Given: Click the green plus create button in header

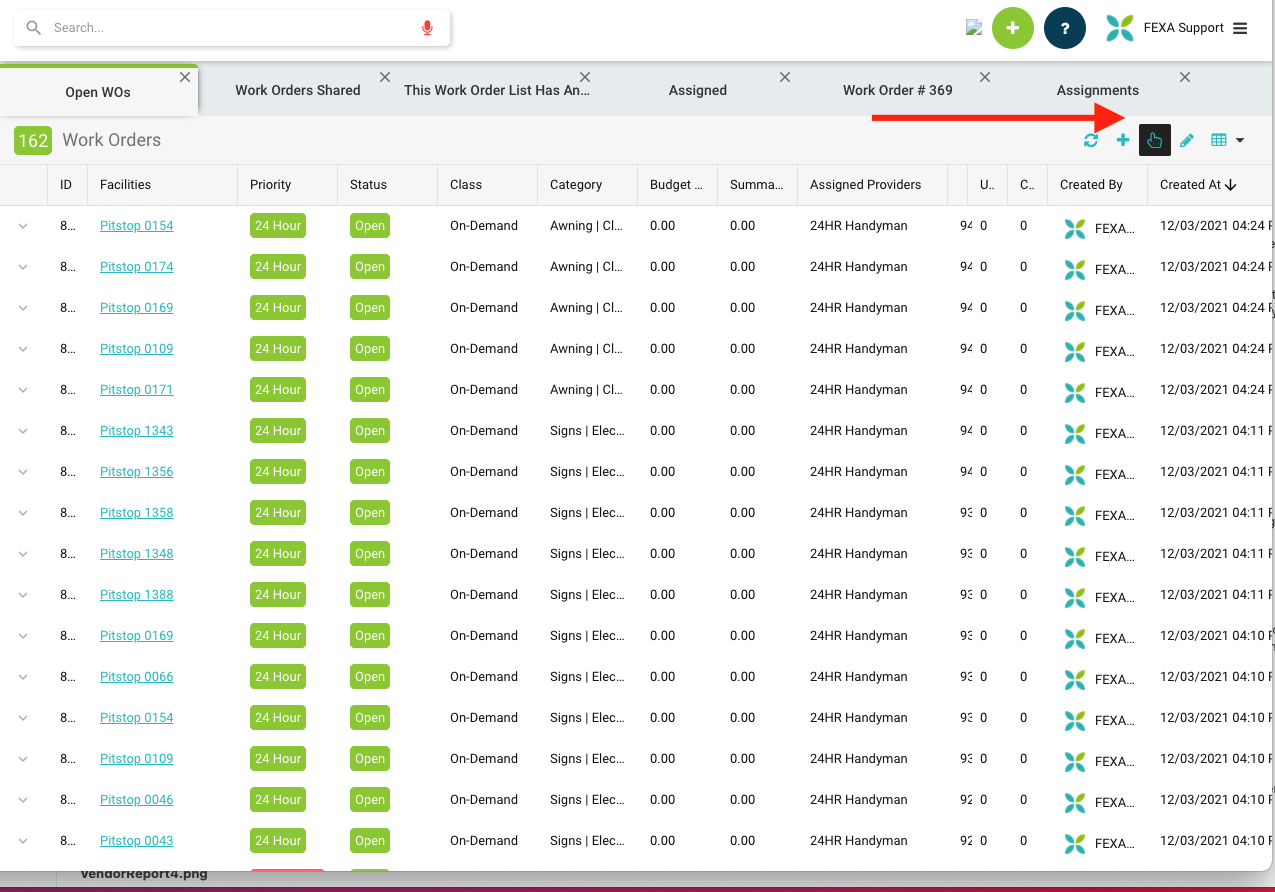Looking at the screenshot, I should [x=1012, y=27].
